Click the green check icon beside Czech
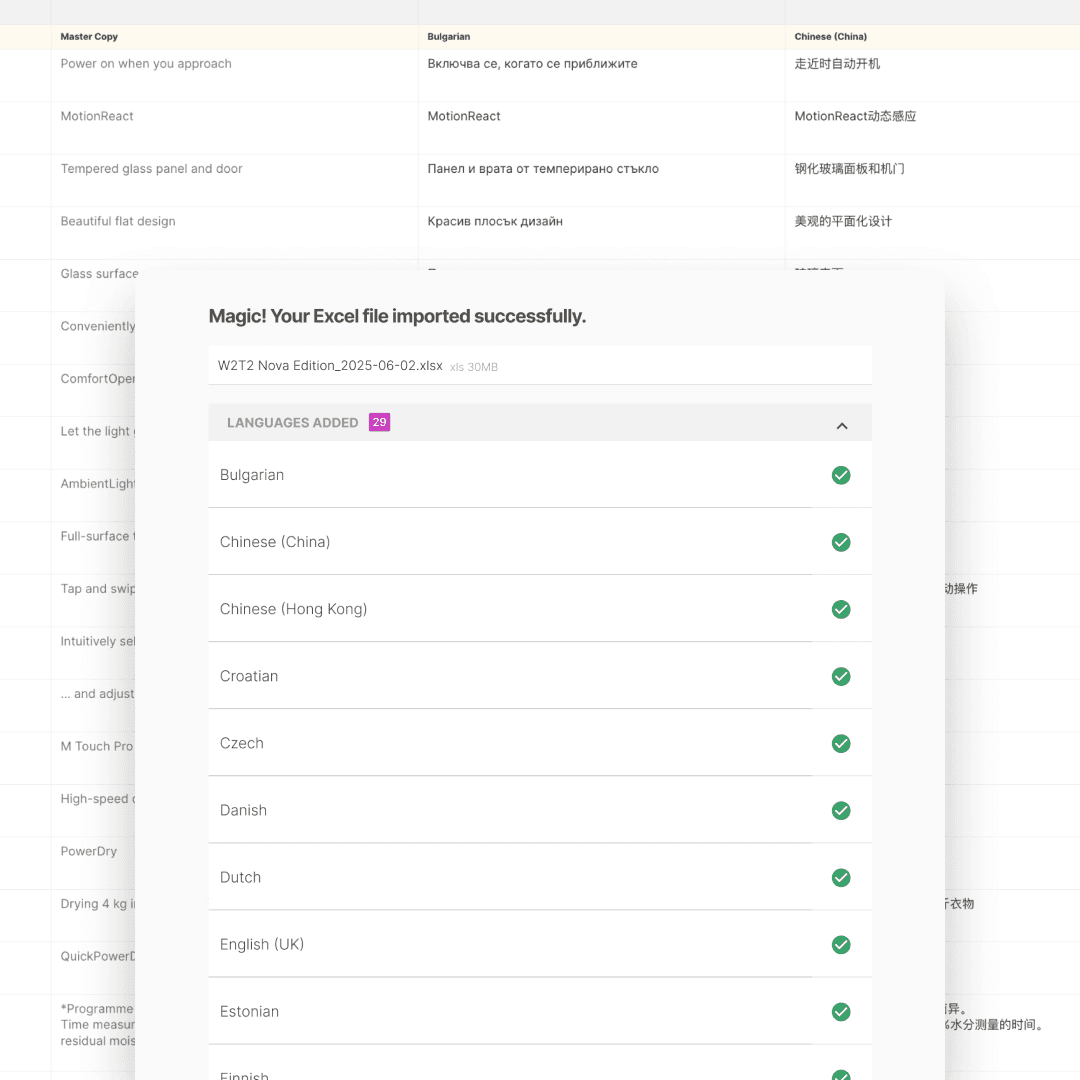Image resolution: width=1080 pixels, height=1080 pixels. (x=841, y=743)
